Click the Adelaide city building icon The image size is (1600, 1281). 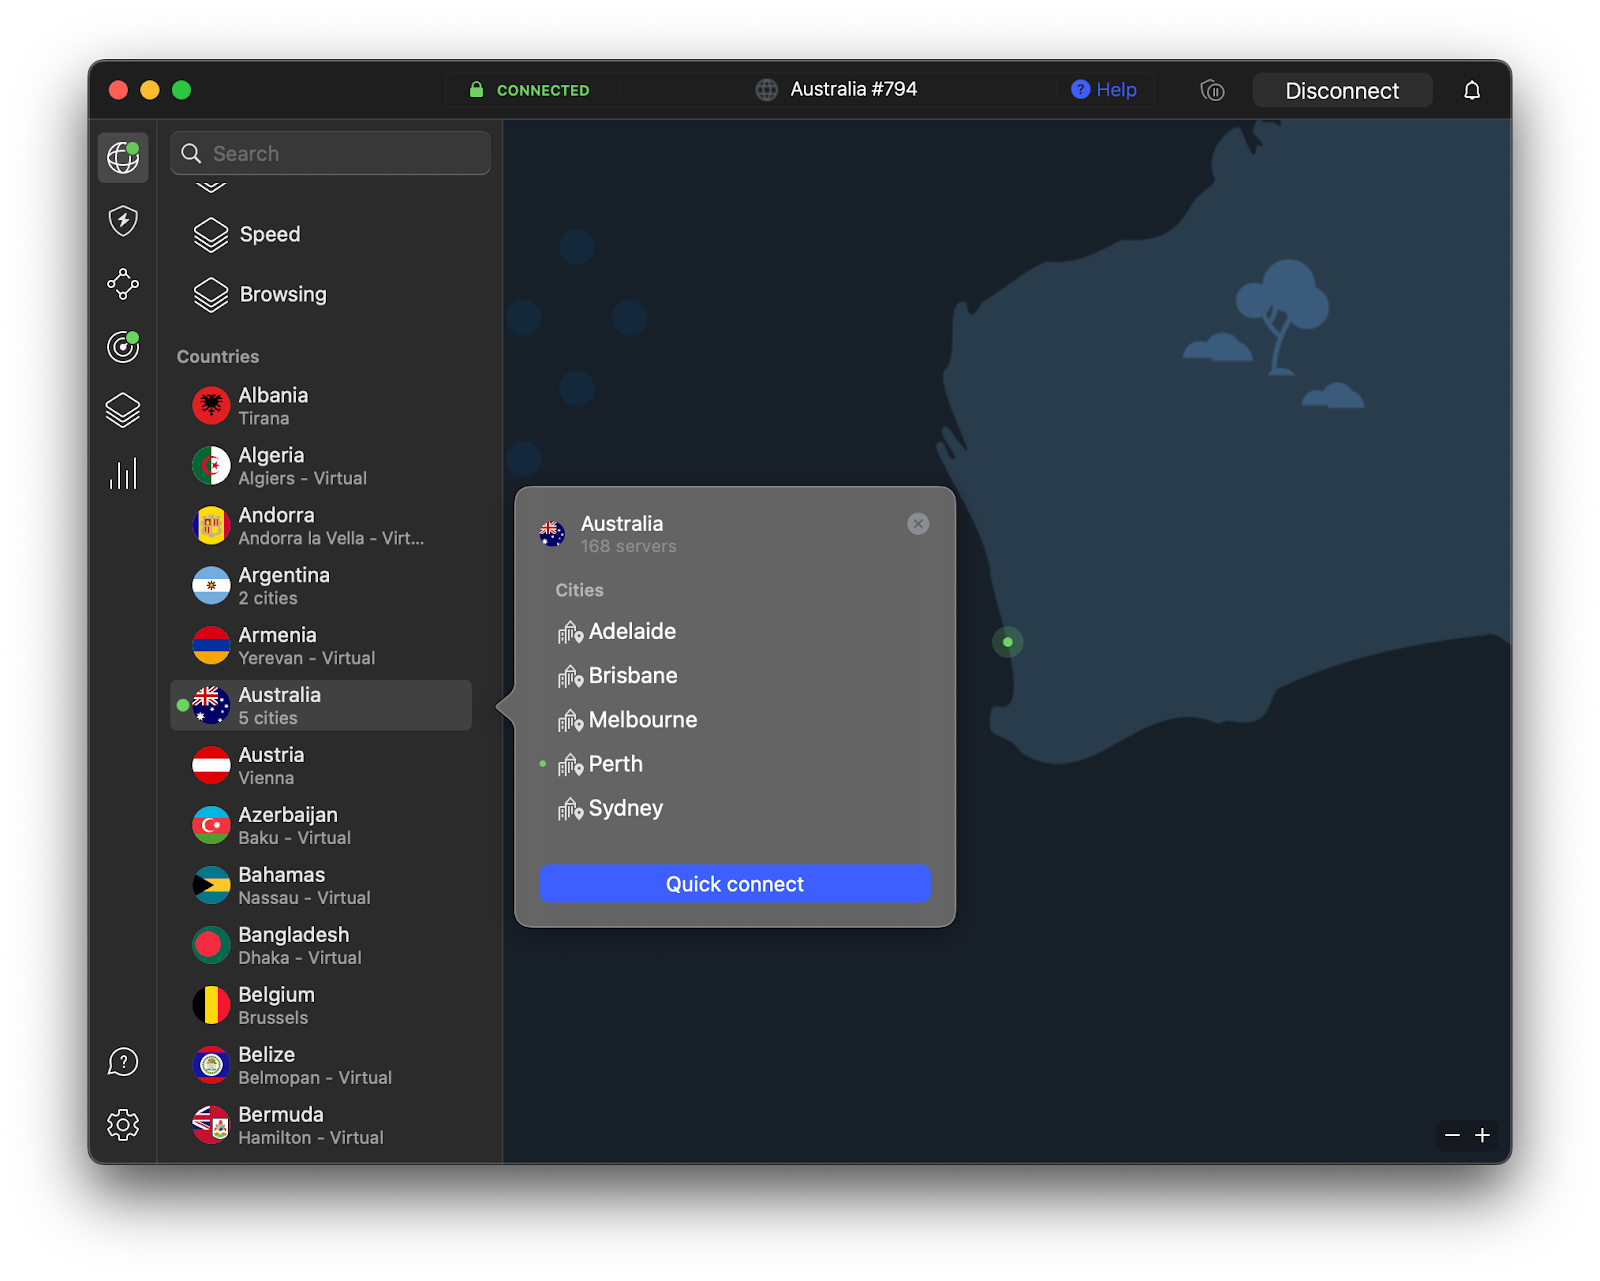coord(570,632)
